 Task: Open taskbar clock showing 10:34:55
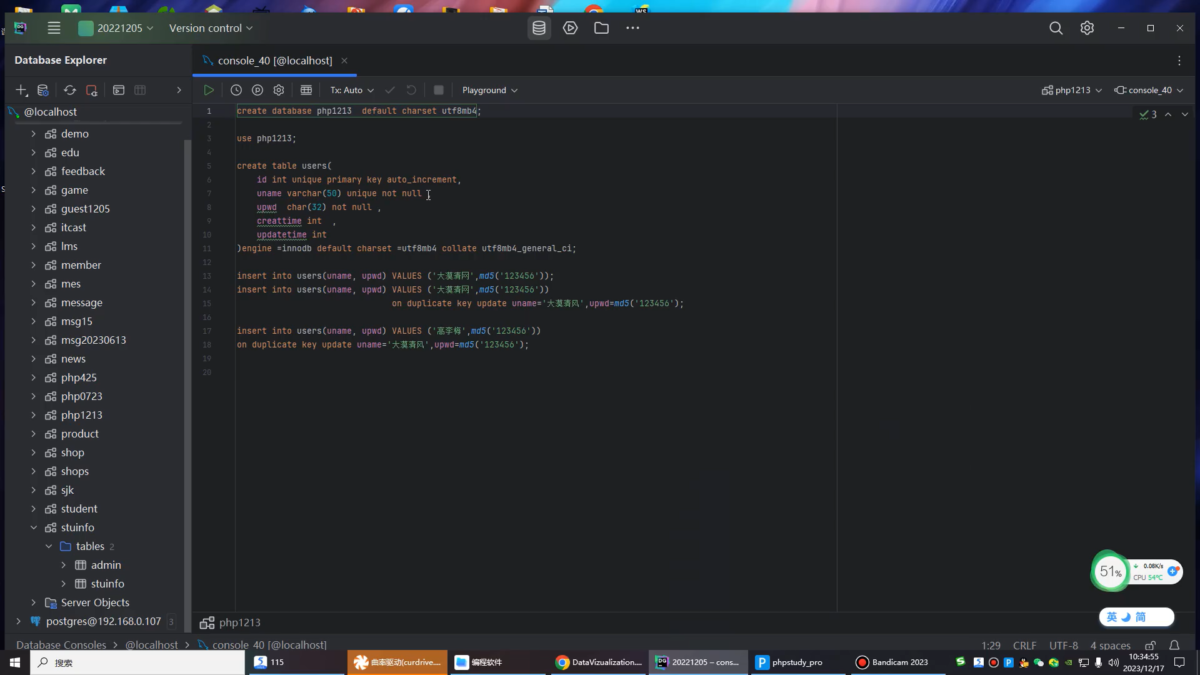(1142, 662)
